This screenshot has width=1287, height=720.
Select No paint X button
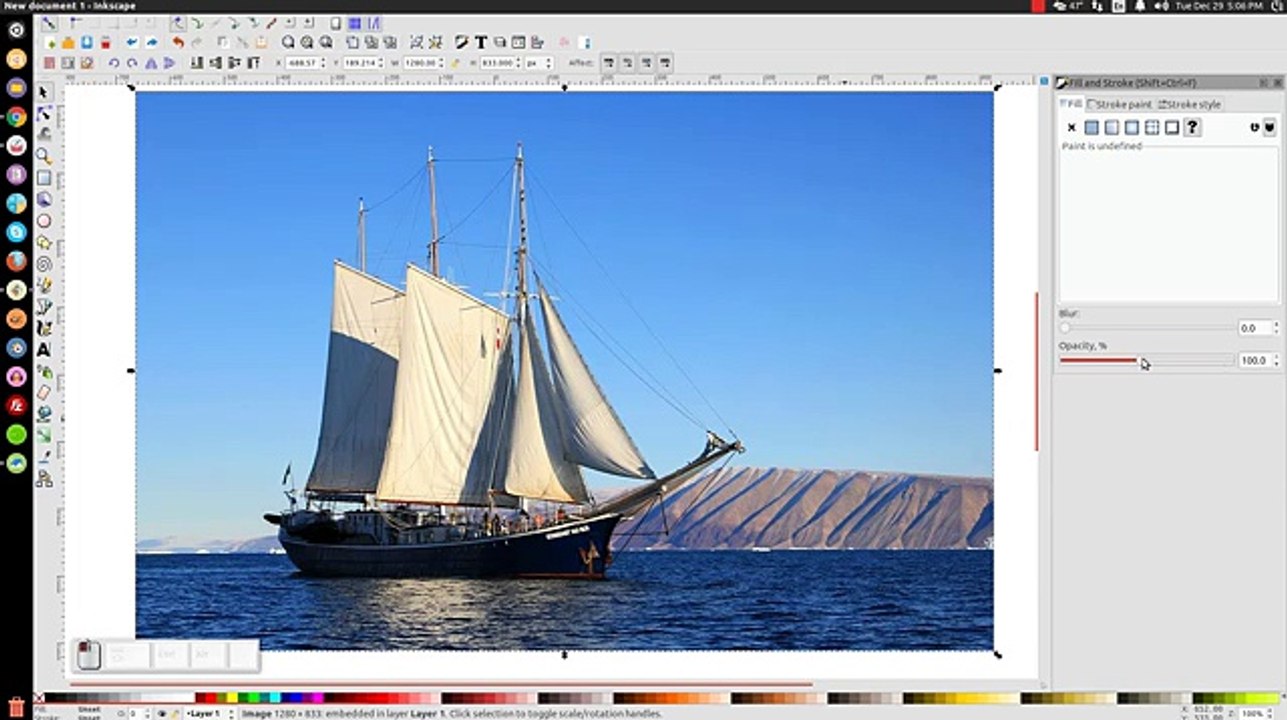coord(1072,127)
